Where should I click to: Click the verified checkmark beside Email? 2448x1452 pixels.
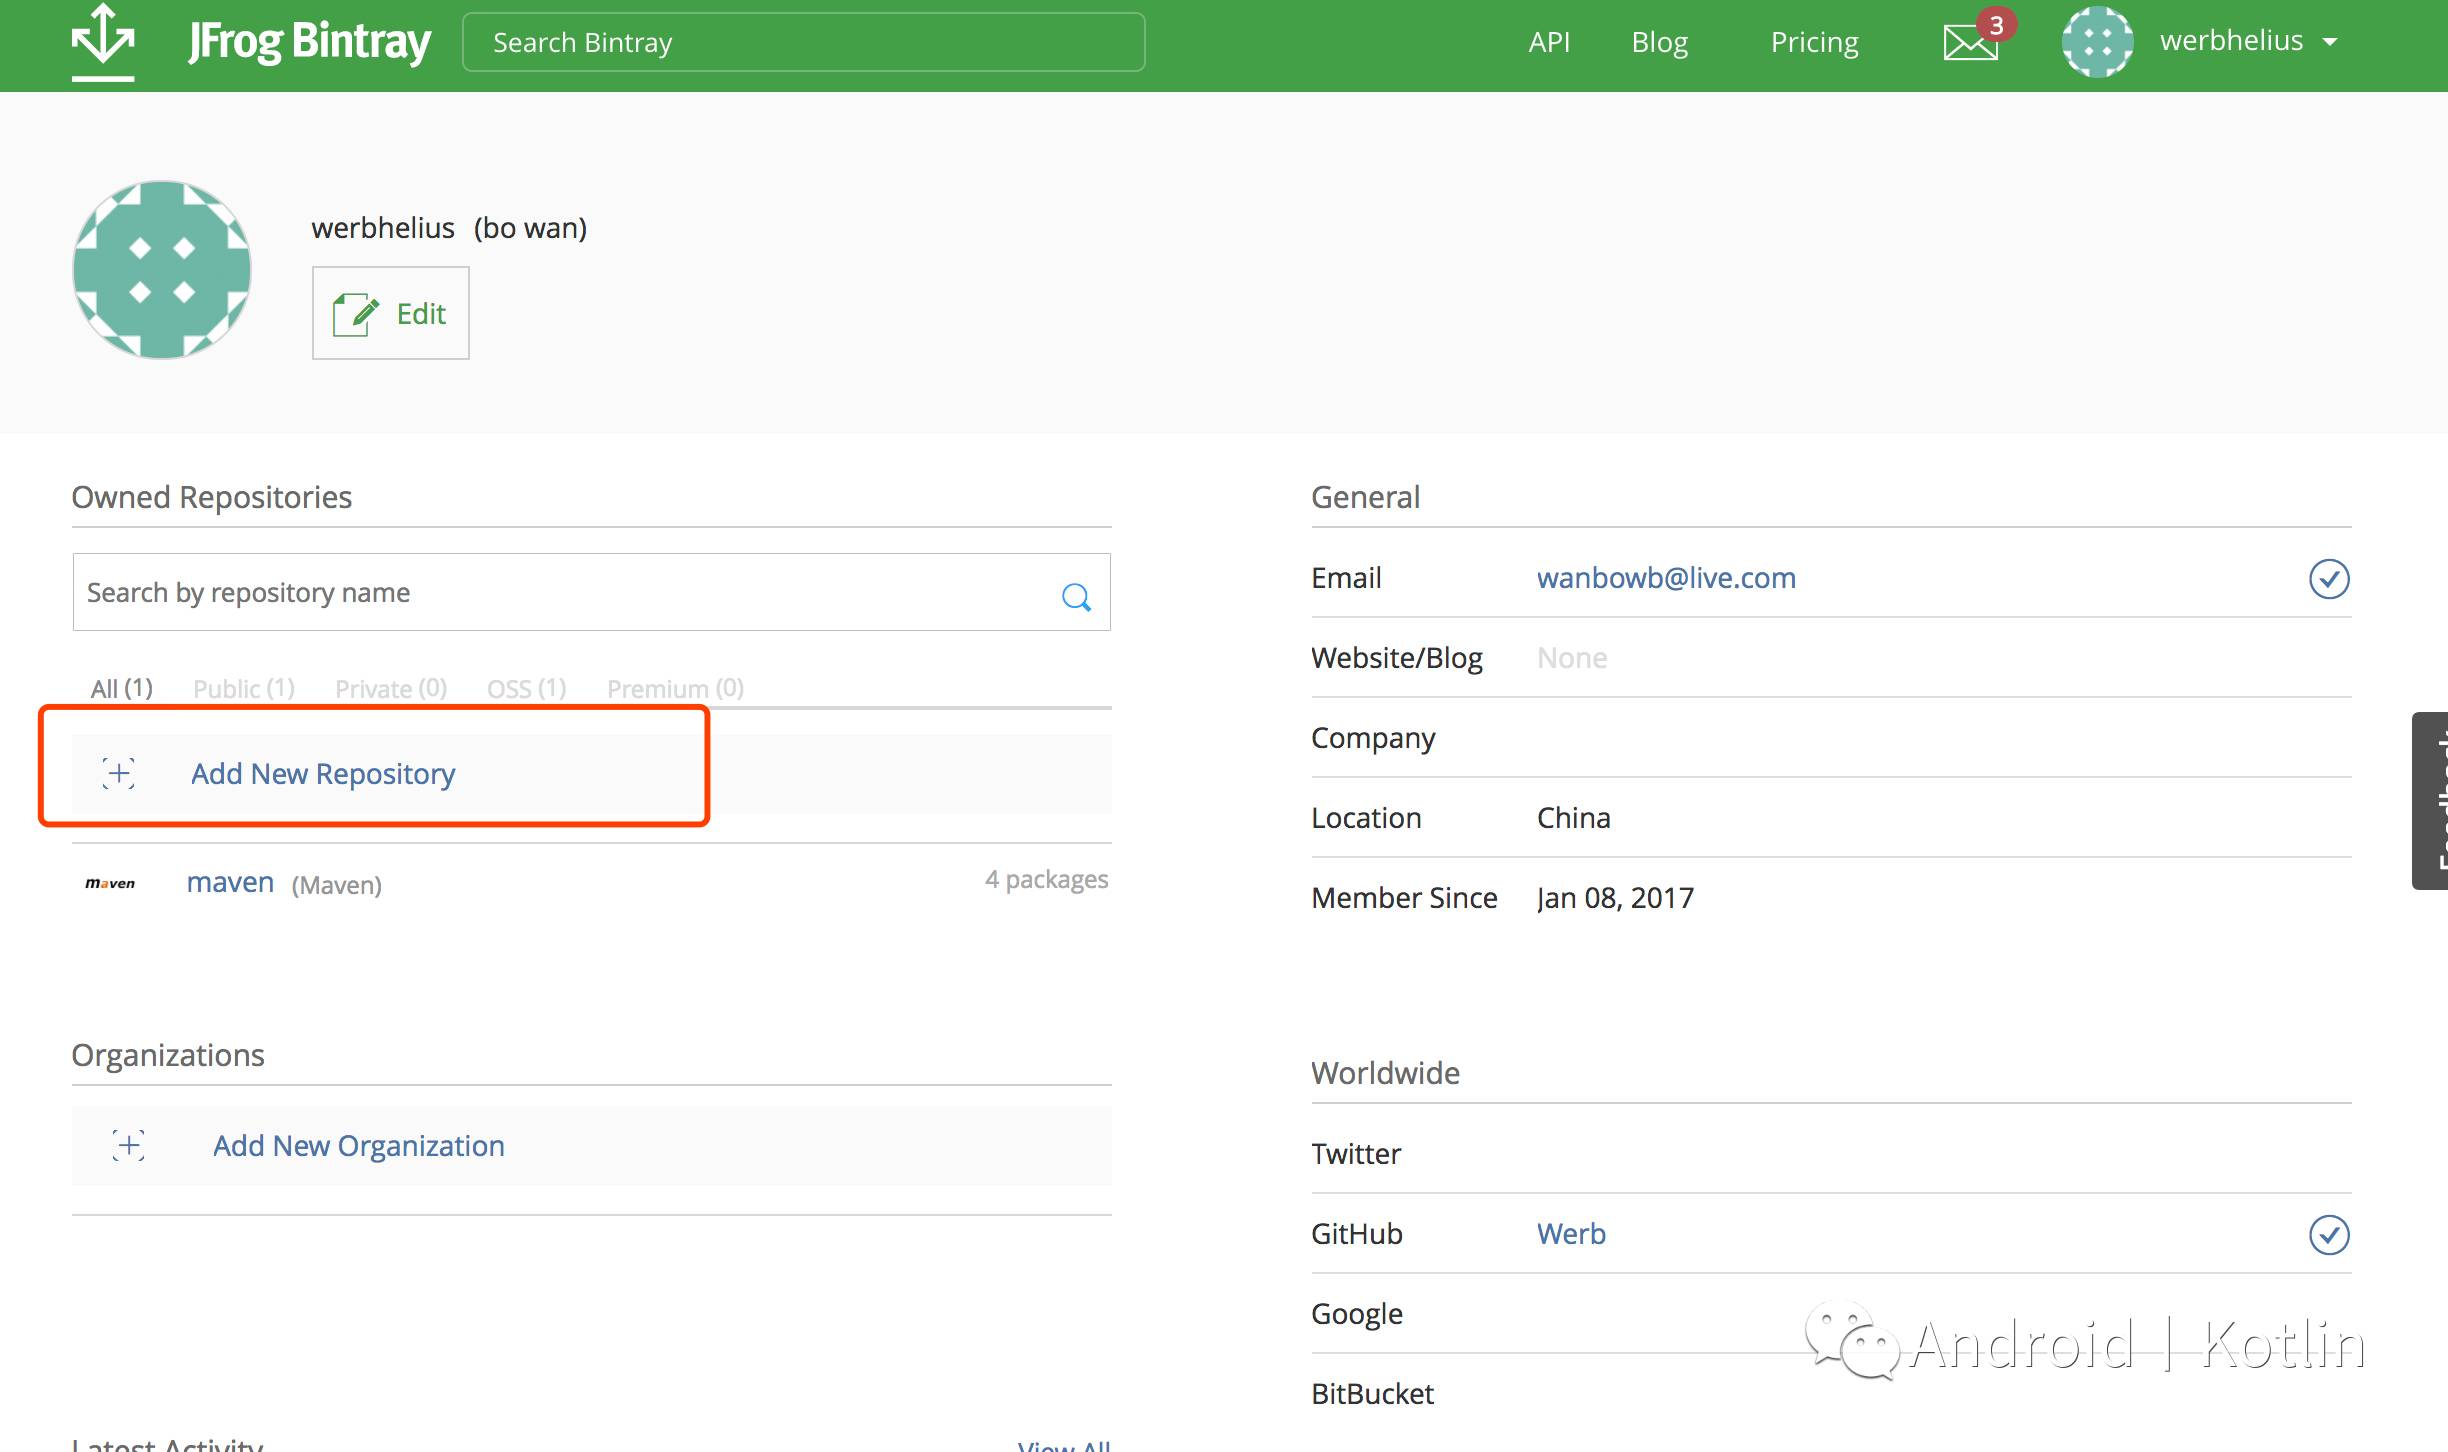2328,578
